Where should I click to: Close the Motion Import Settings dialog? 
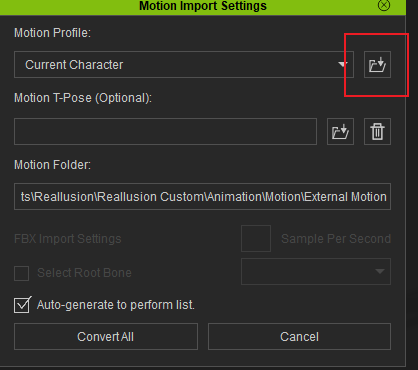coord(384,5)
